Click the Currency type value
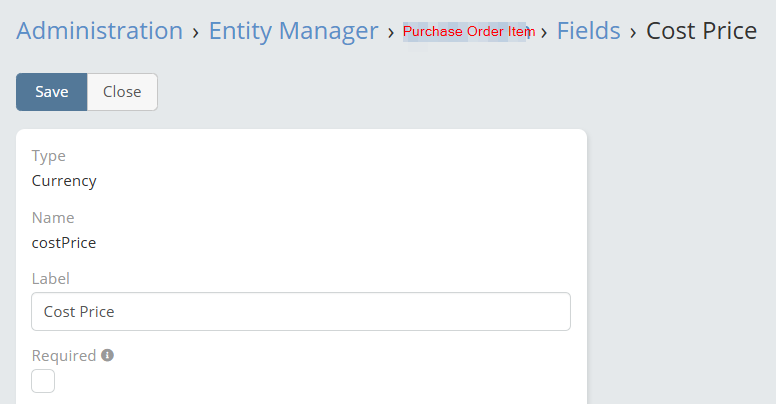Screen dimensions: 776x404 (64, 181)
